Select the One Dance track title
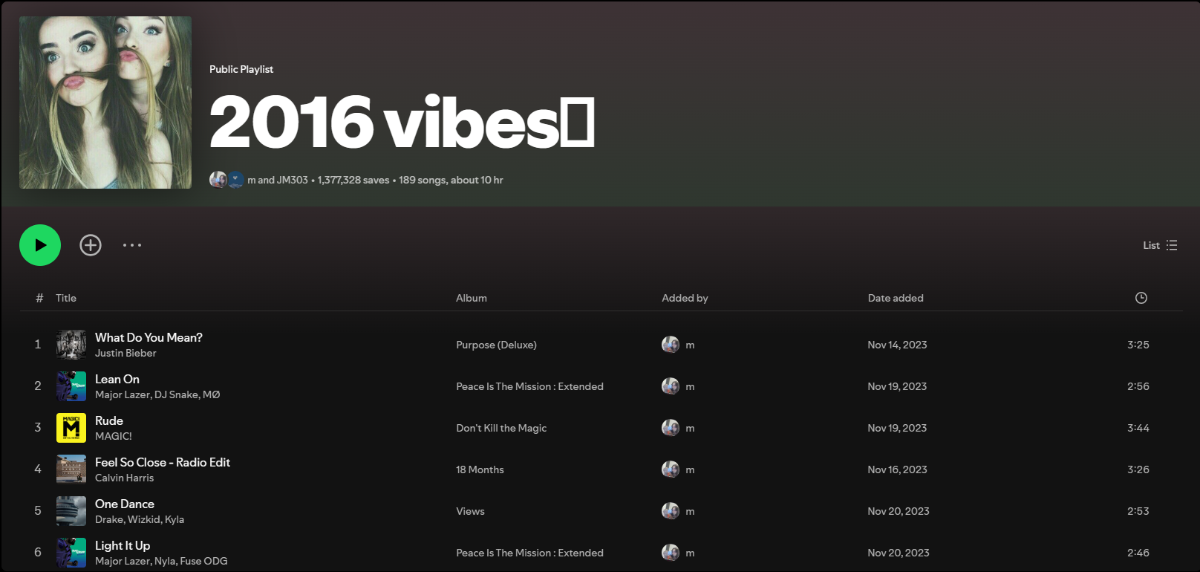 click(x=125, y=504)
